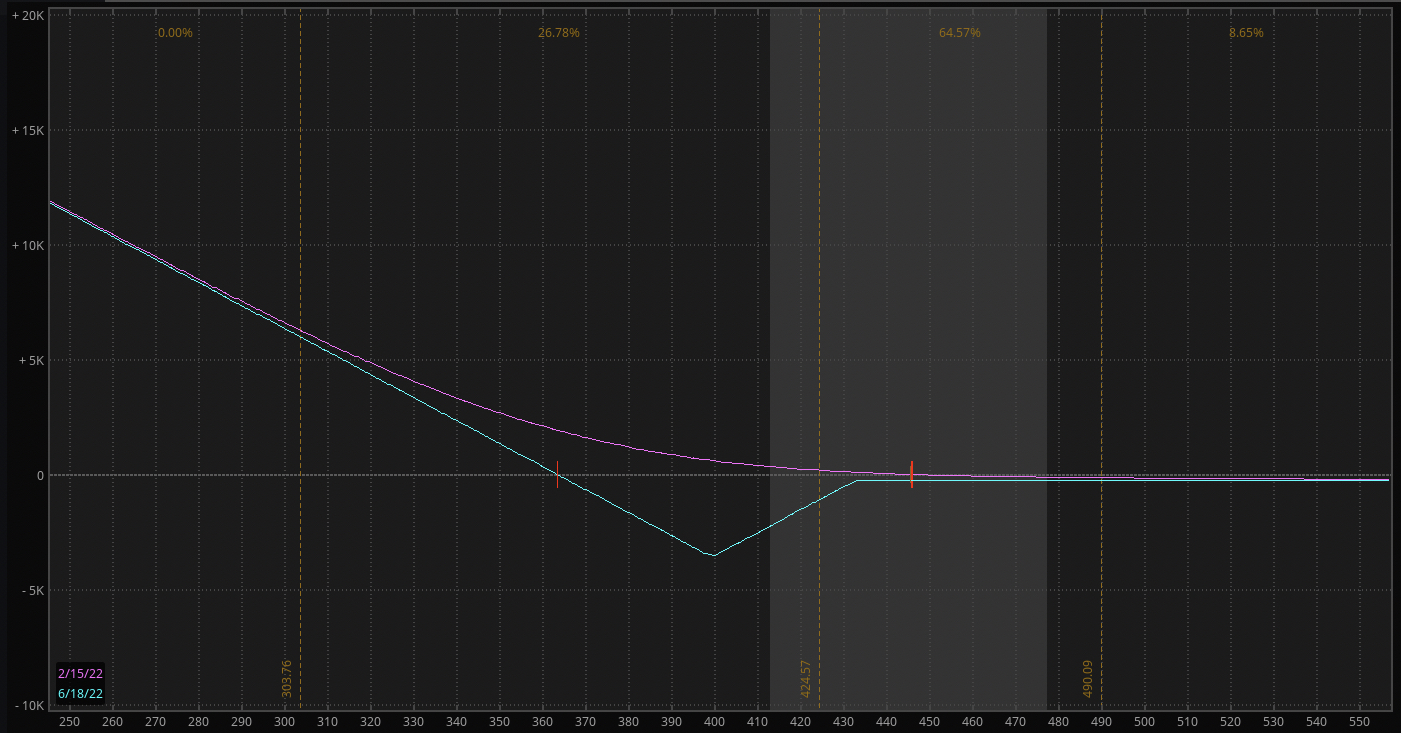Click the red current price marker
The width and height of the screenshot is (1401, 733).
(x=911, y=474)
